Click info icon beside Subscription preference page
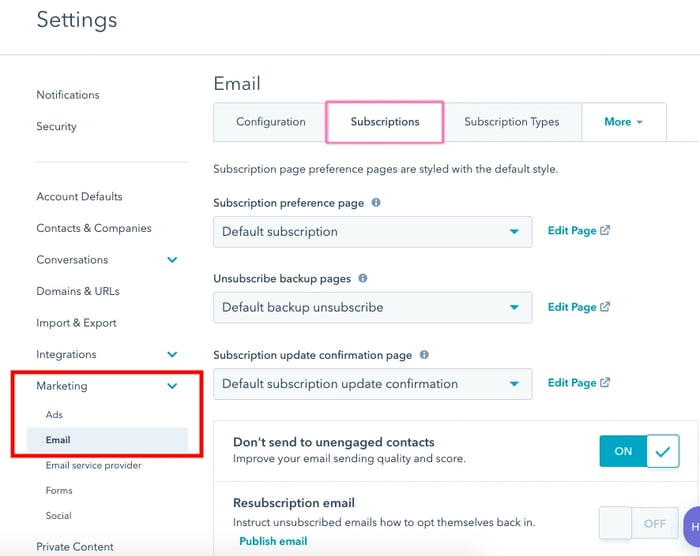Screen dimensions: 700x556 tap(376, 202)
